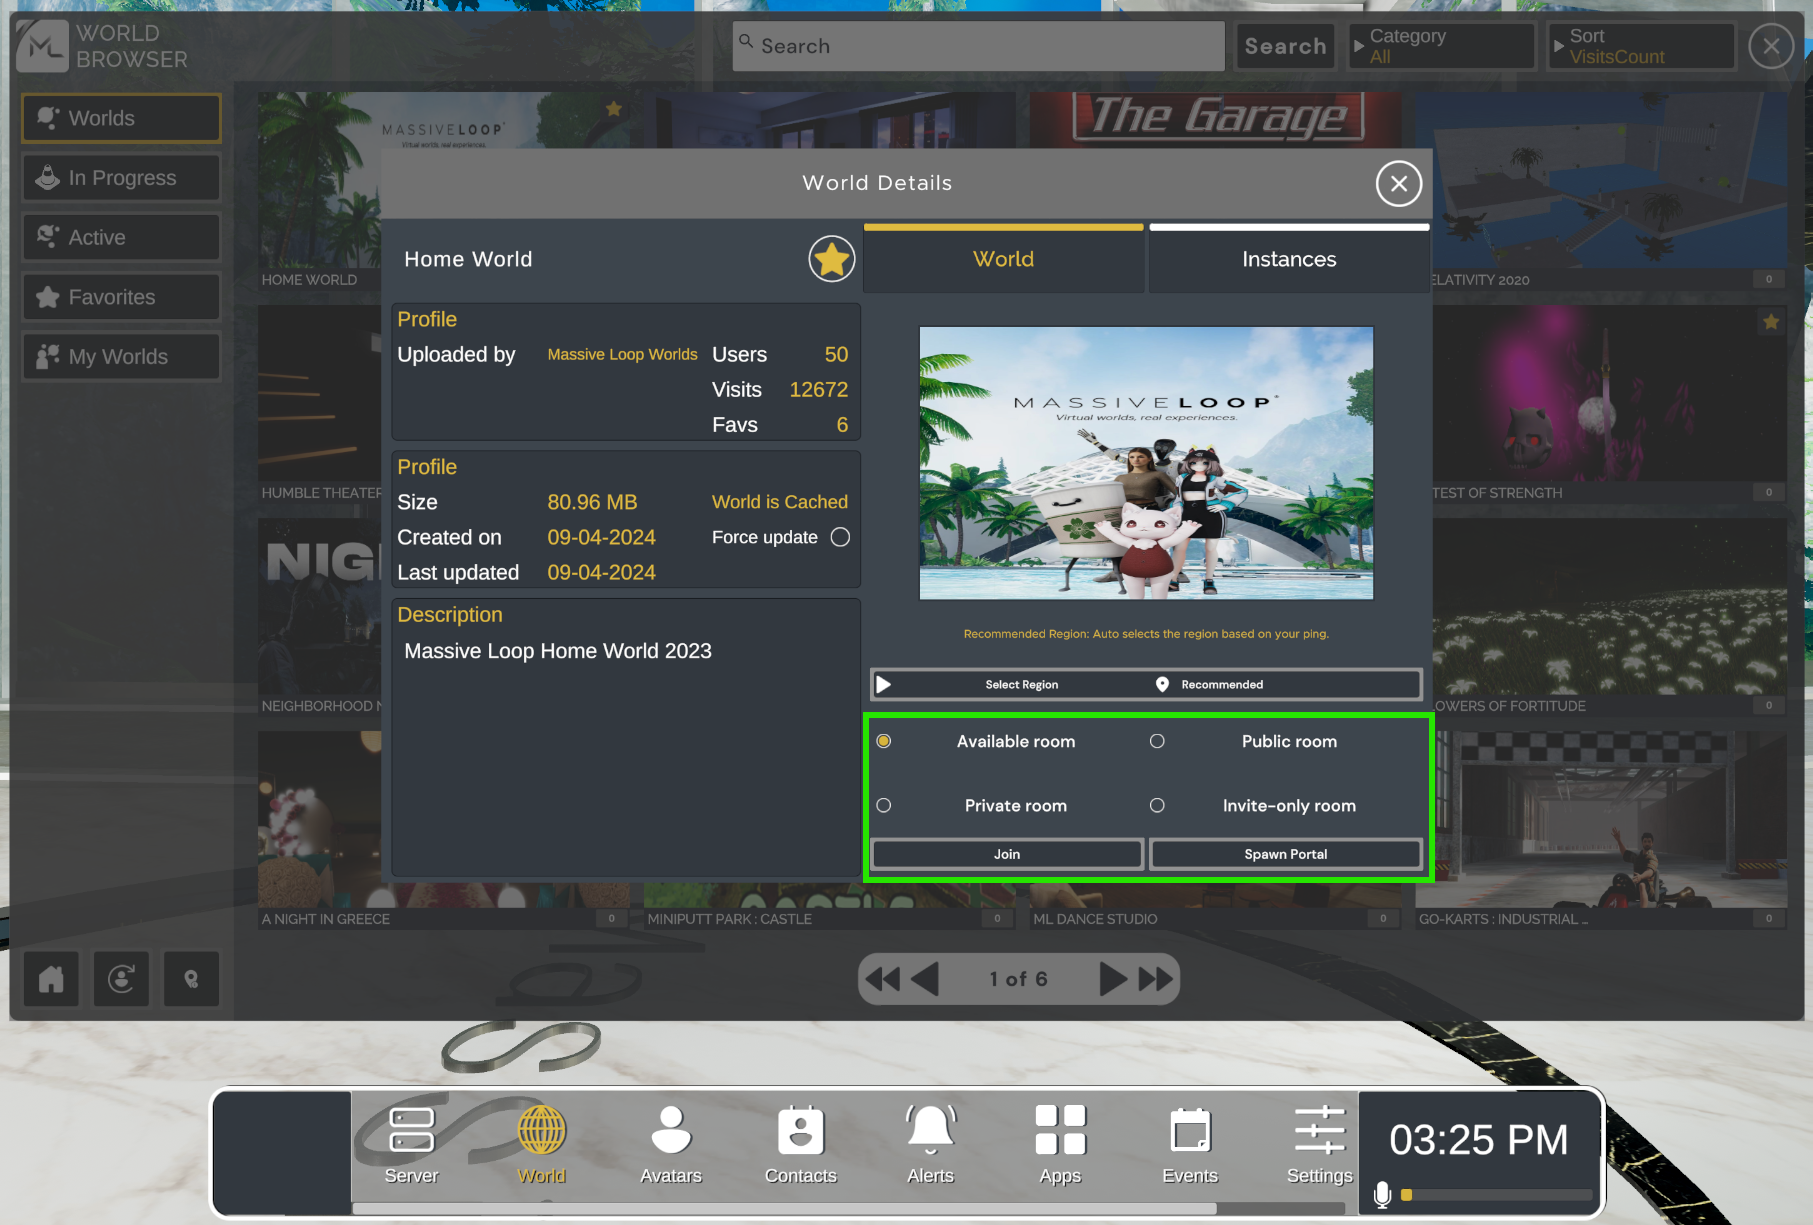Enable Force update toggle
The image size is (1813, 1225).
(x=840, y=537)
